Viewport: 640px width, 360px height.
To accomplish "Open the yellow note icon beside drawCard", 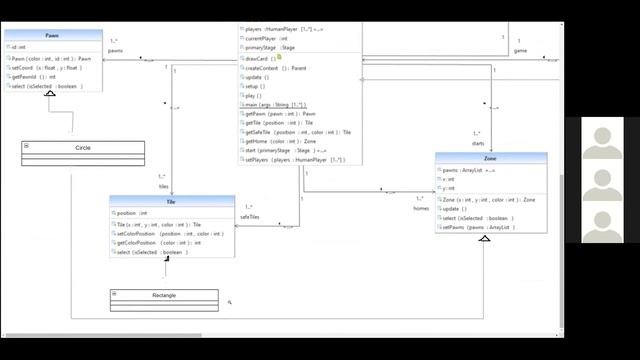I will click(279, 57).
